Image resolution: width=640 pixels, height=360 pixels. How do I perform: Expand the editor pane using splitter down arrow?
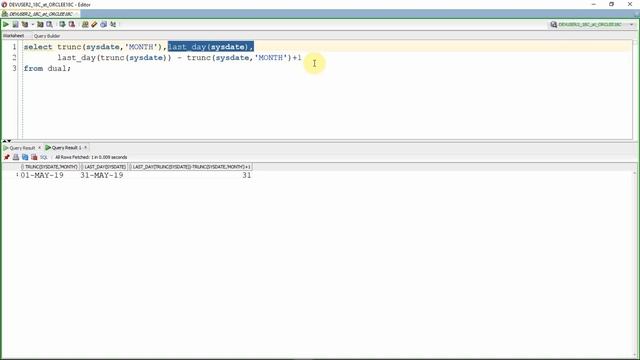point(9,141)
